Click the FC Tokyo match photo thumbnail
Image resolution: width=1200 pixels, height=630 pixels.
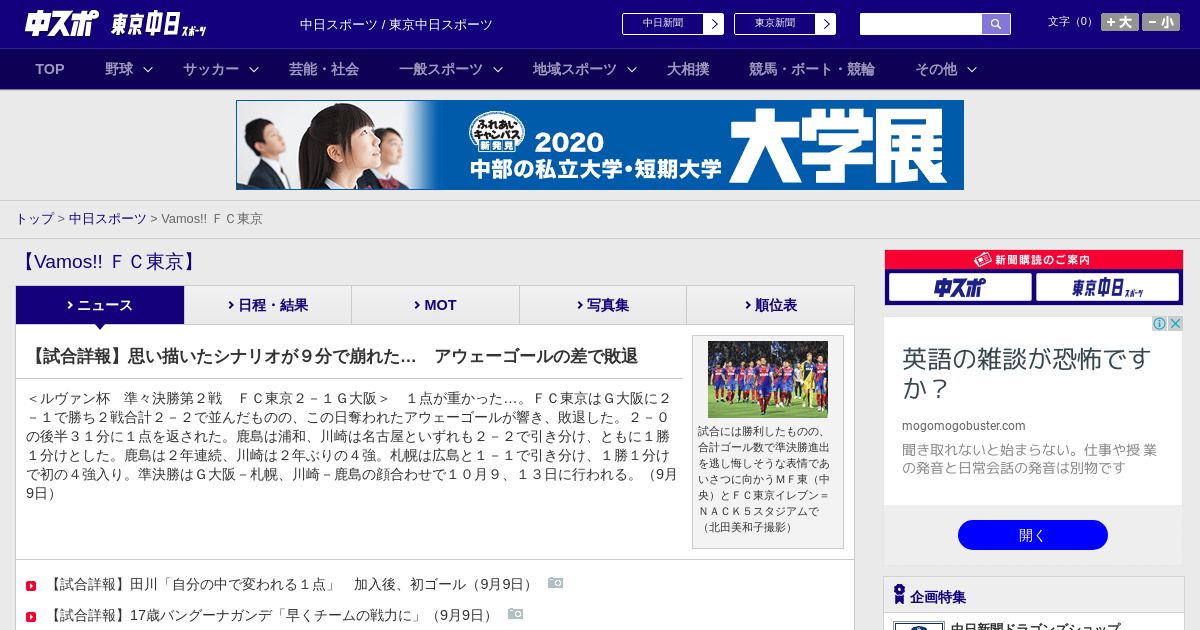click(768, 379)
